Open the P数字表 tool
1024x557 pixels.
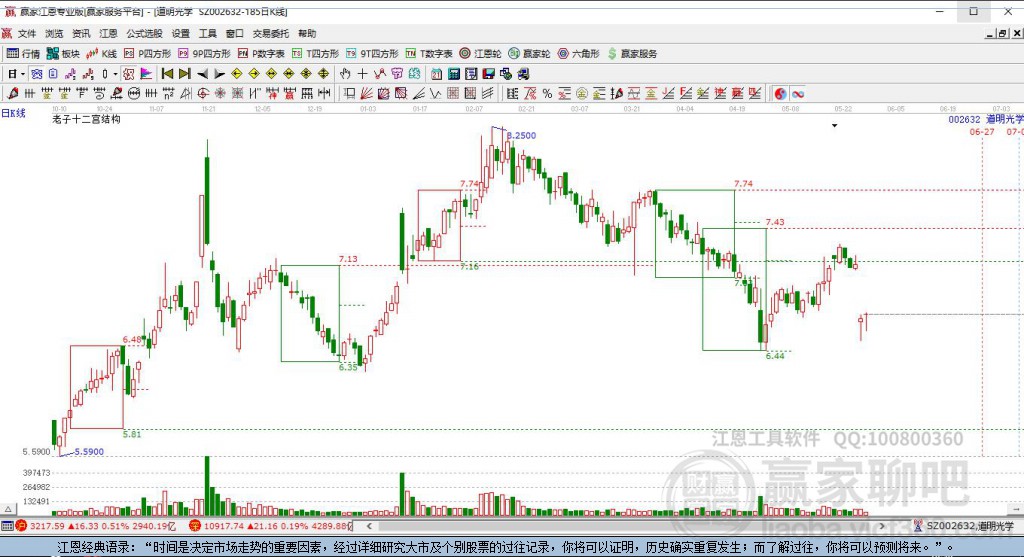261,54
